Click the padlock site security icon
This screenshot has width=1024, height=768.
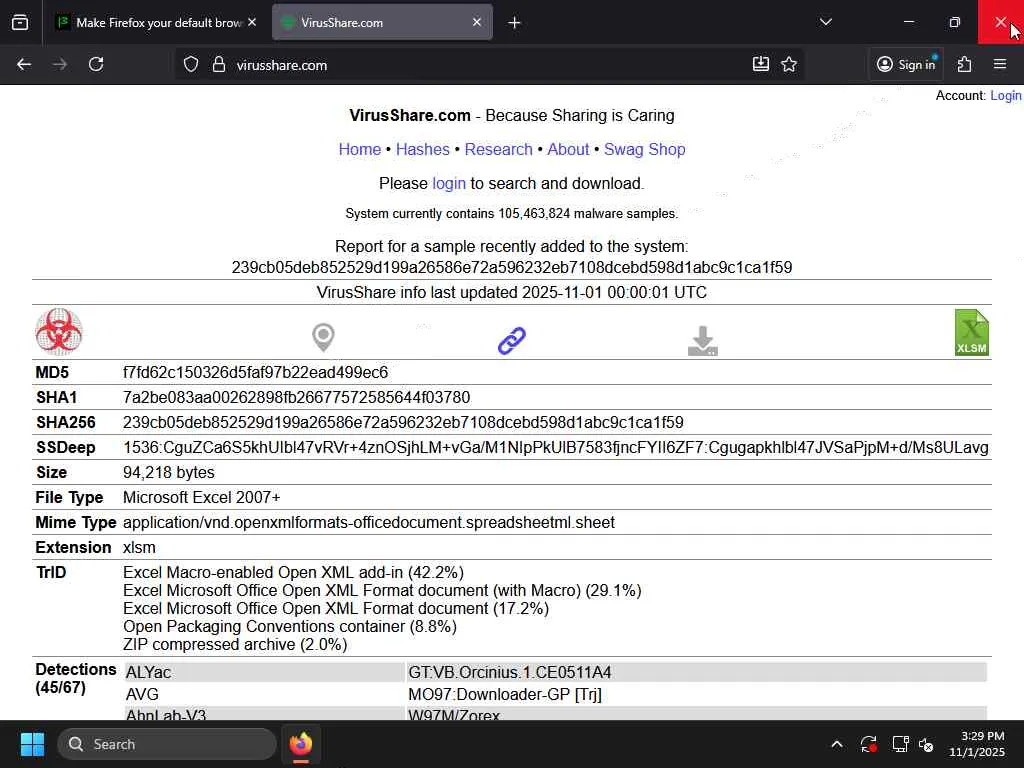tap(219, 65)
